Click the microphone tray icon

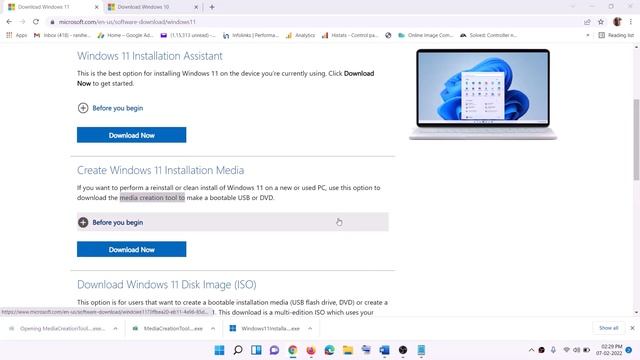point(553,350)
